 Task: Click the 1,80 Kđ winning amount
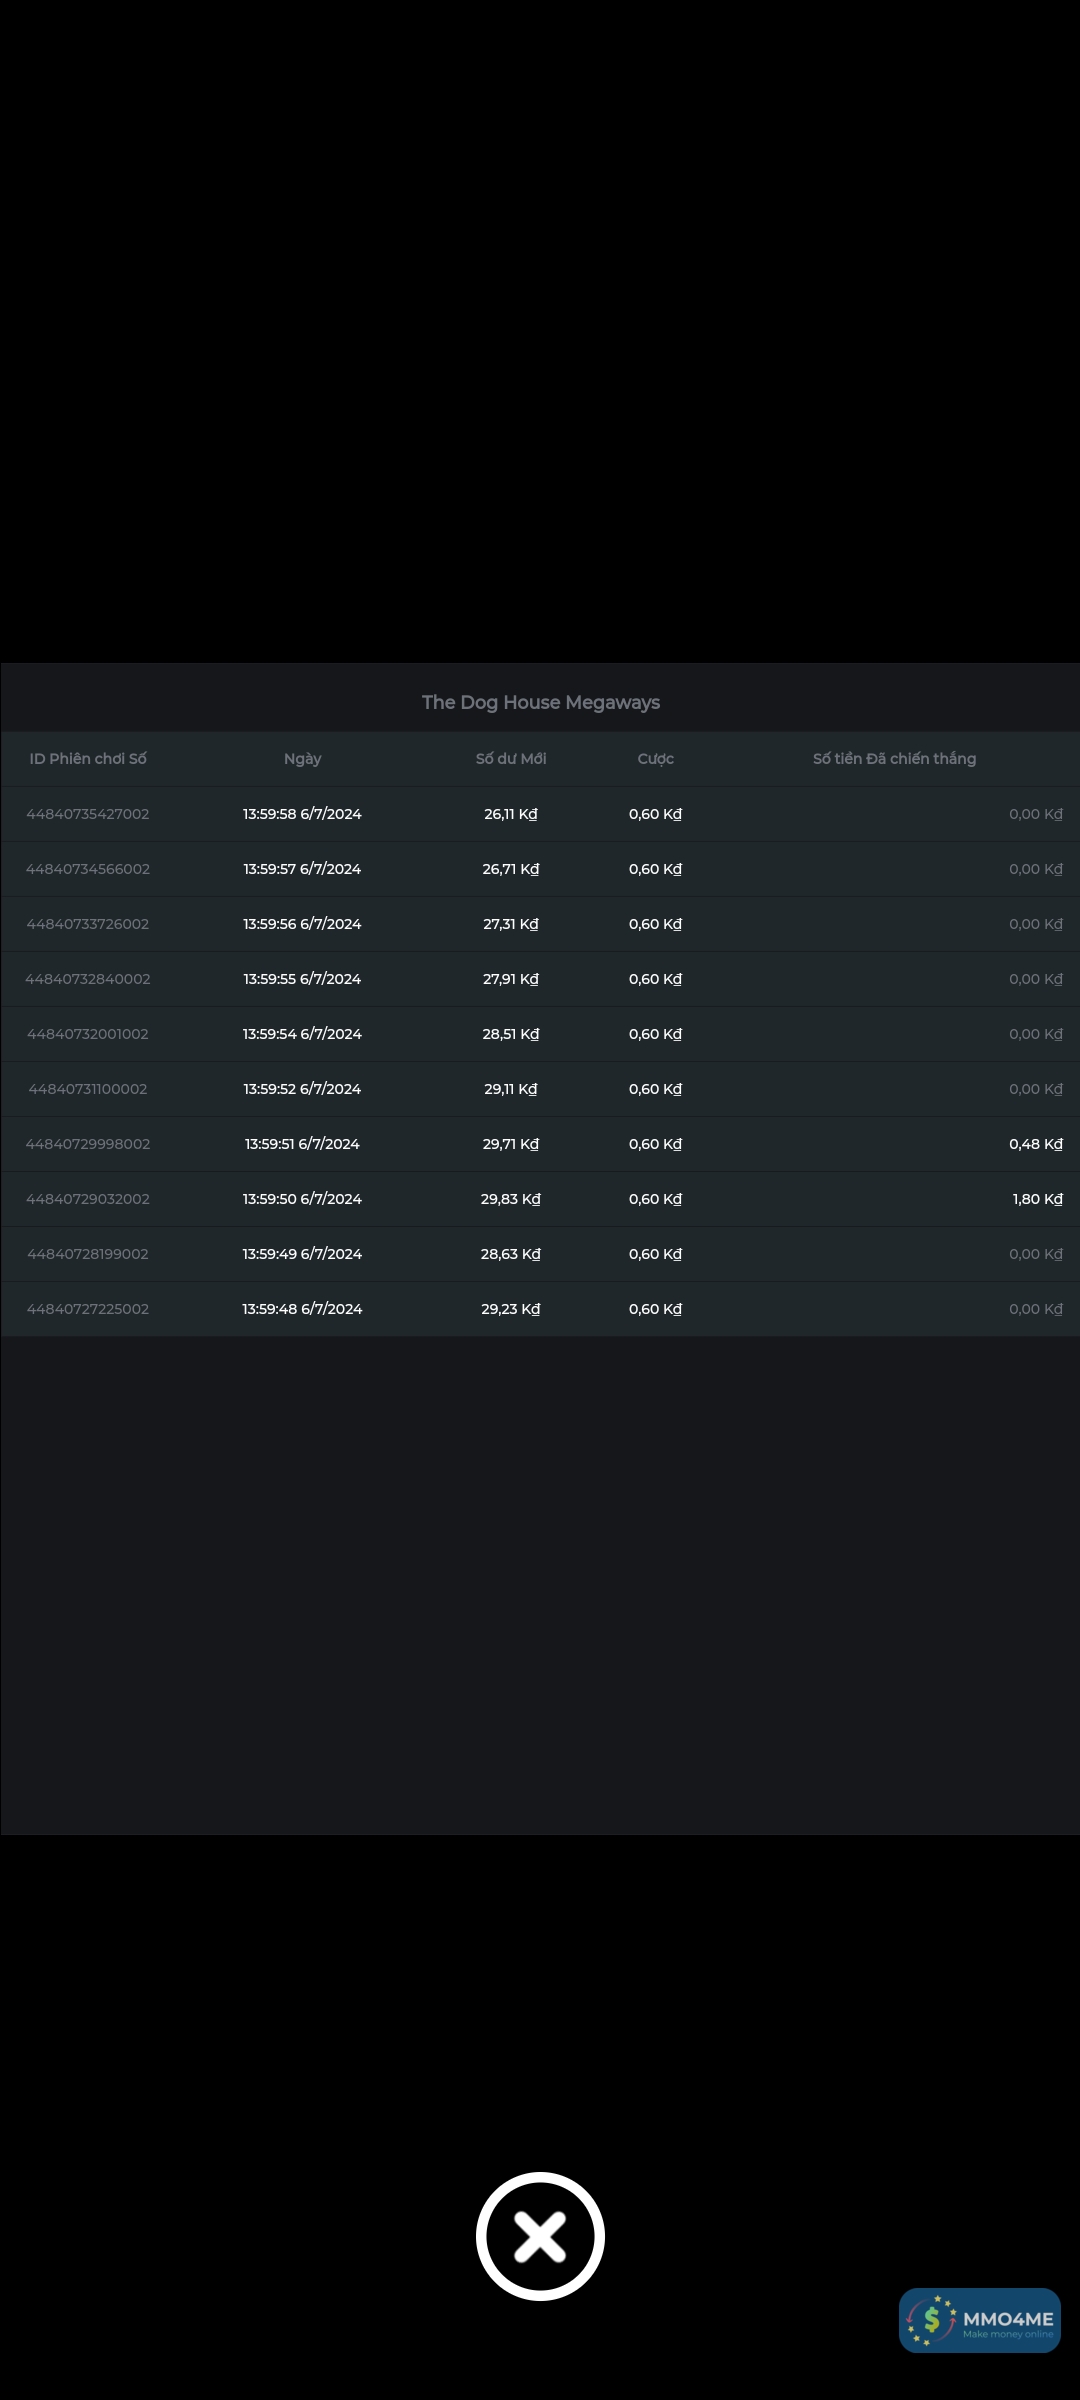pyautogui.click(x=1037, y=1199)
